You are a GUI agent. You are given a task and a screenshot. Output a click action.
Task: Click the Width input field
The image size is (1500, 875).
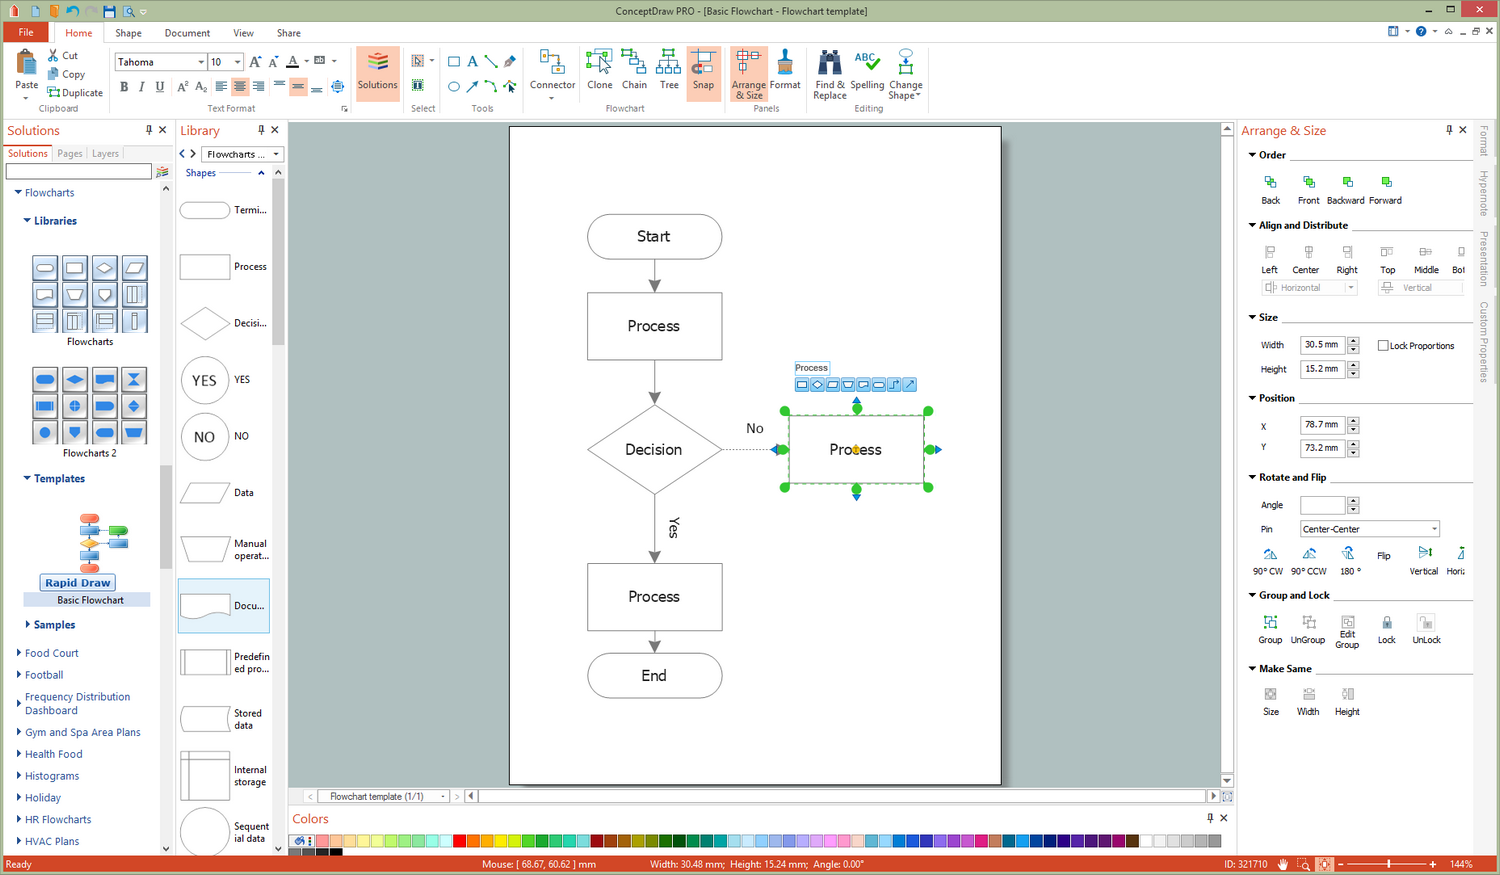[x=1323, y=345]
